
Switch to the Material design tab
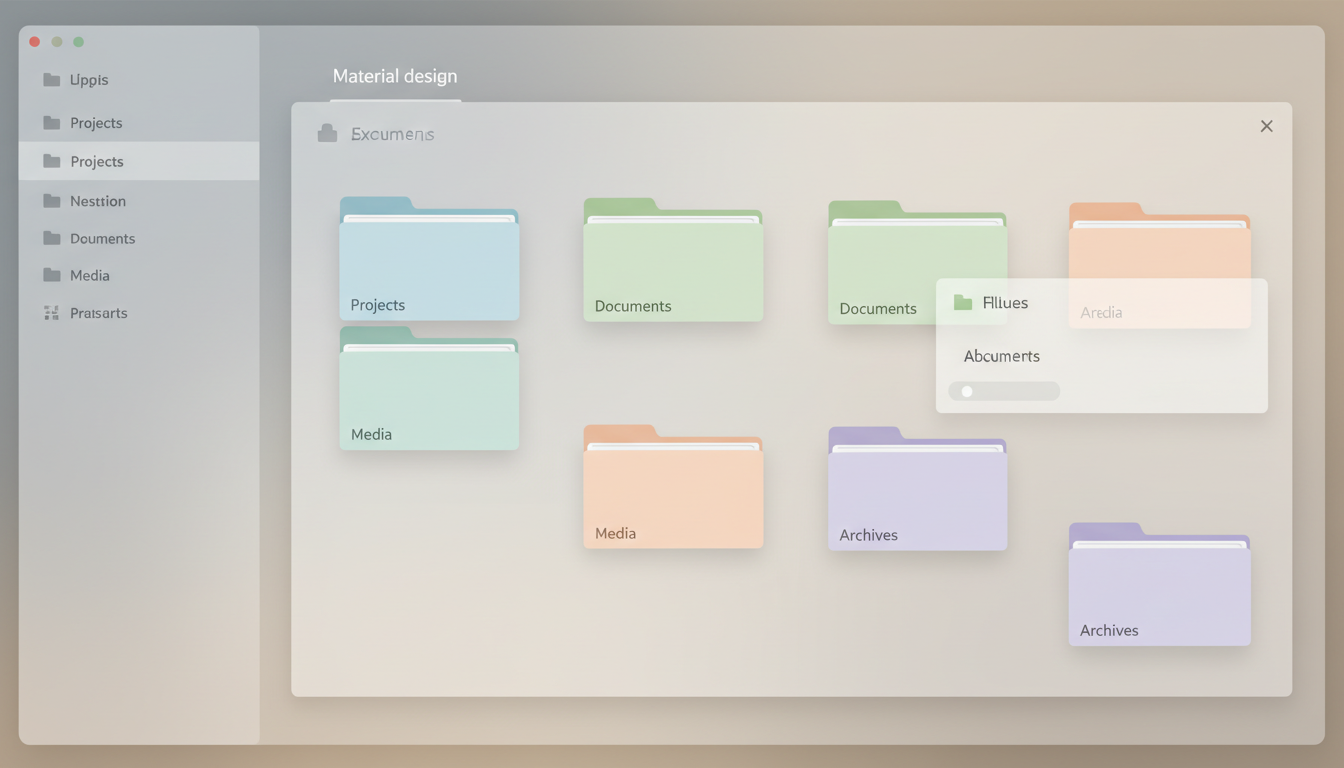pyautogui.click(x=395, y=75)
